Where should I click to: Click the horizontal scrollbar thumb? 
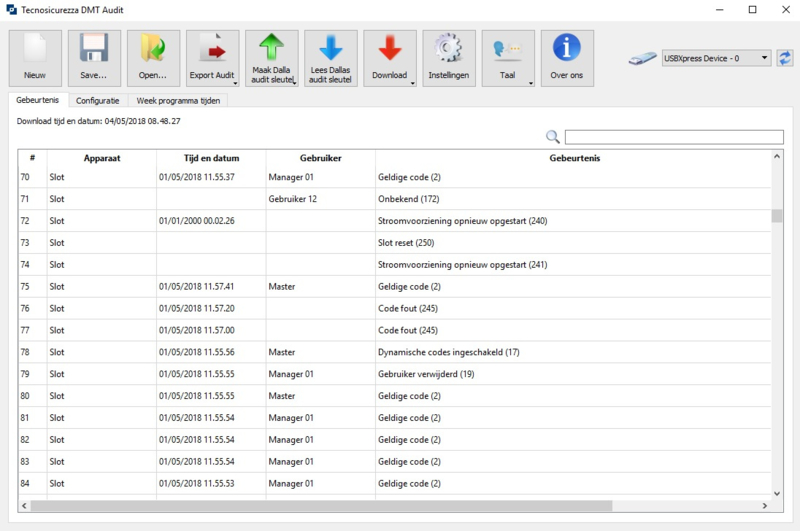pyautogui.click(x=321, y=505)
